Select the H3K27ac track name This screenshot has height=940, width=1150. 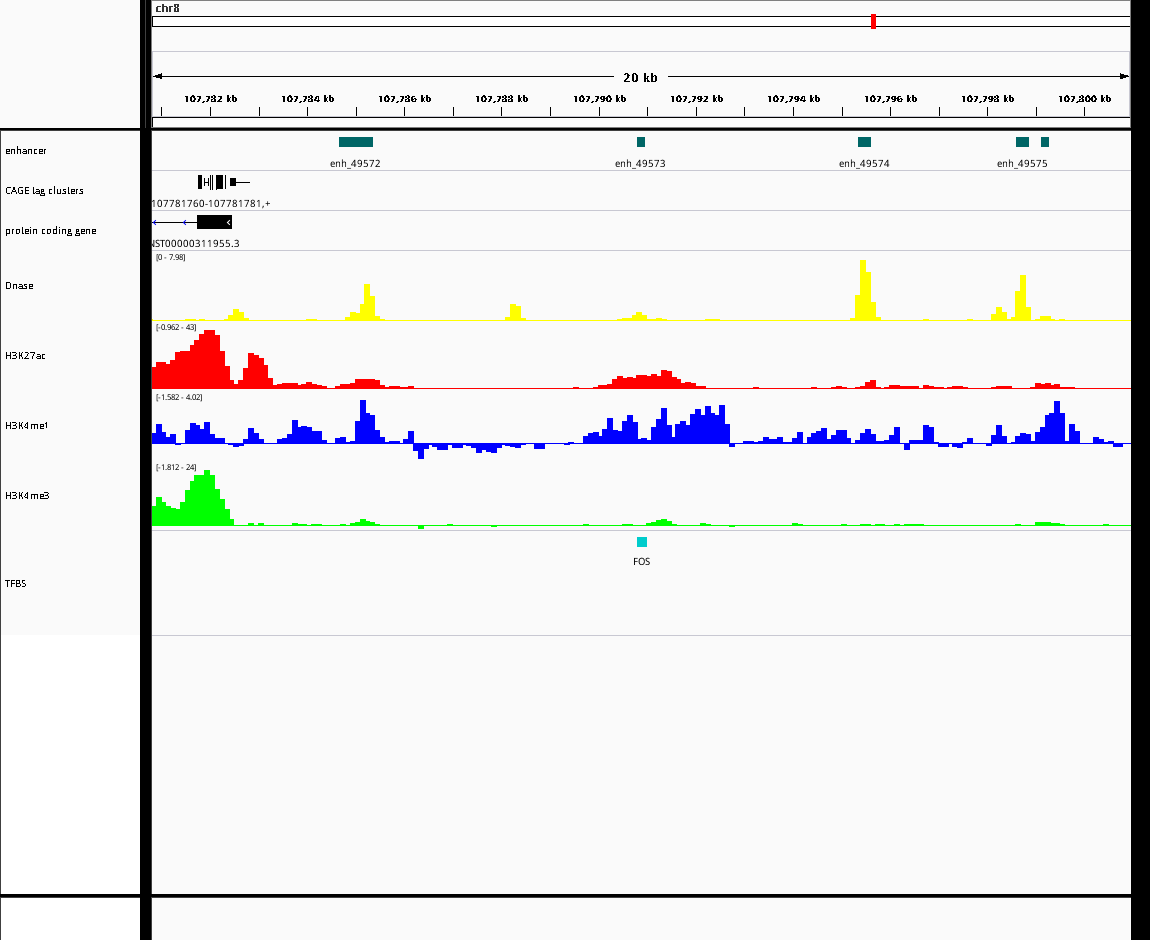coord(25,356)
